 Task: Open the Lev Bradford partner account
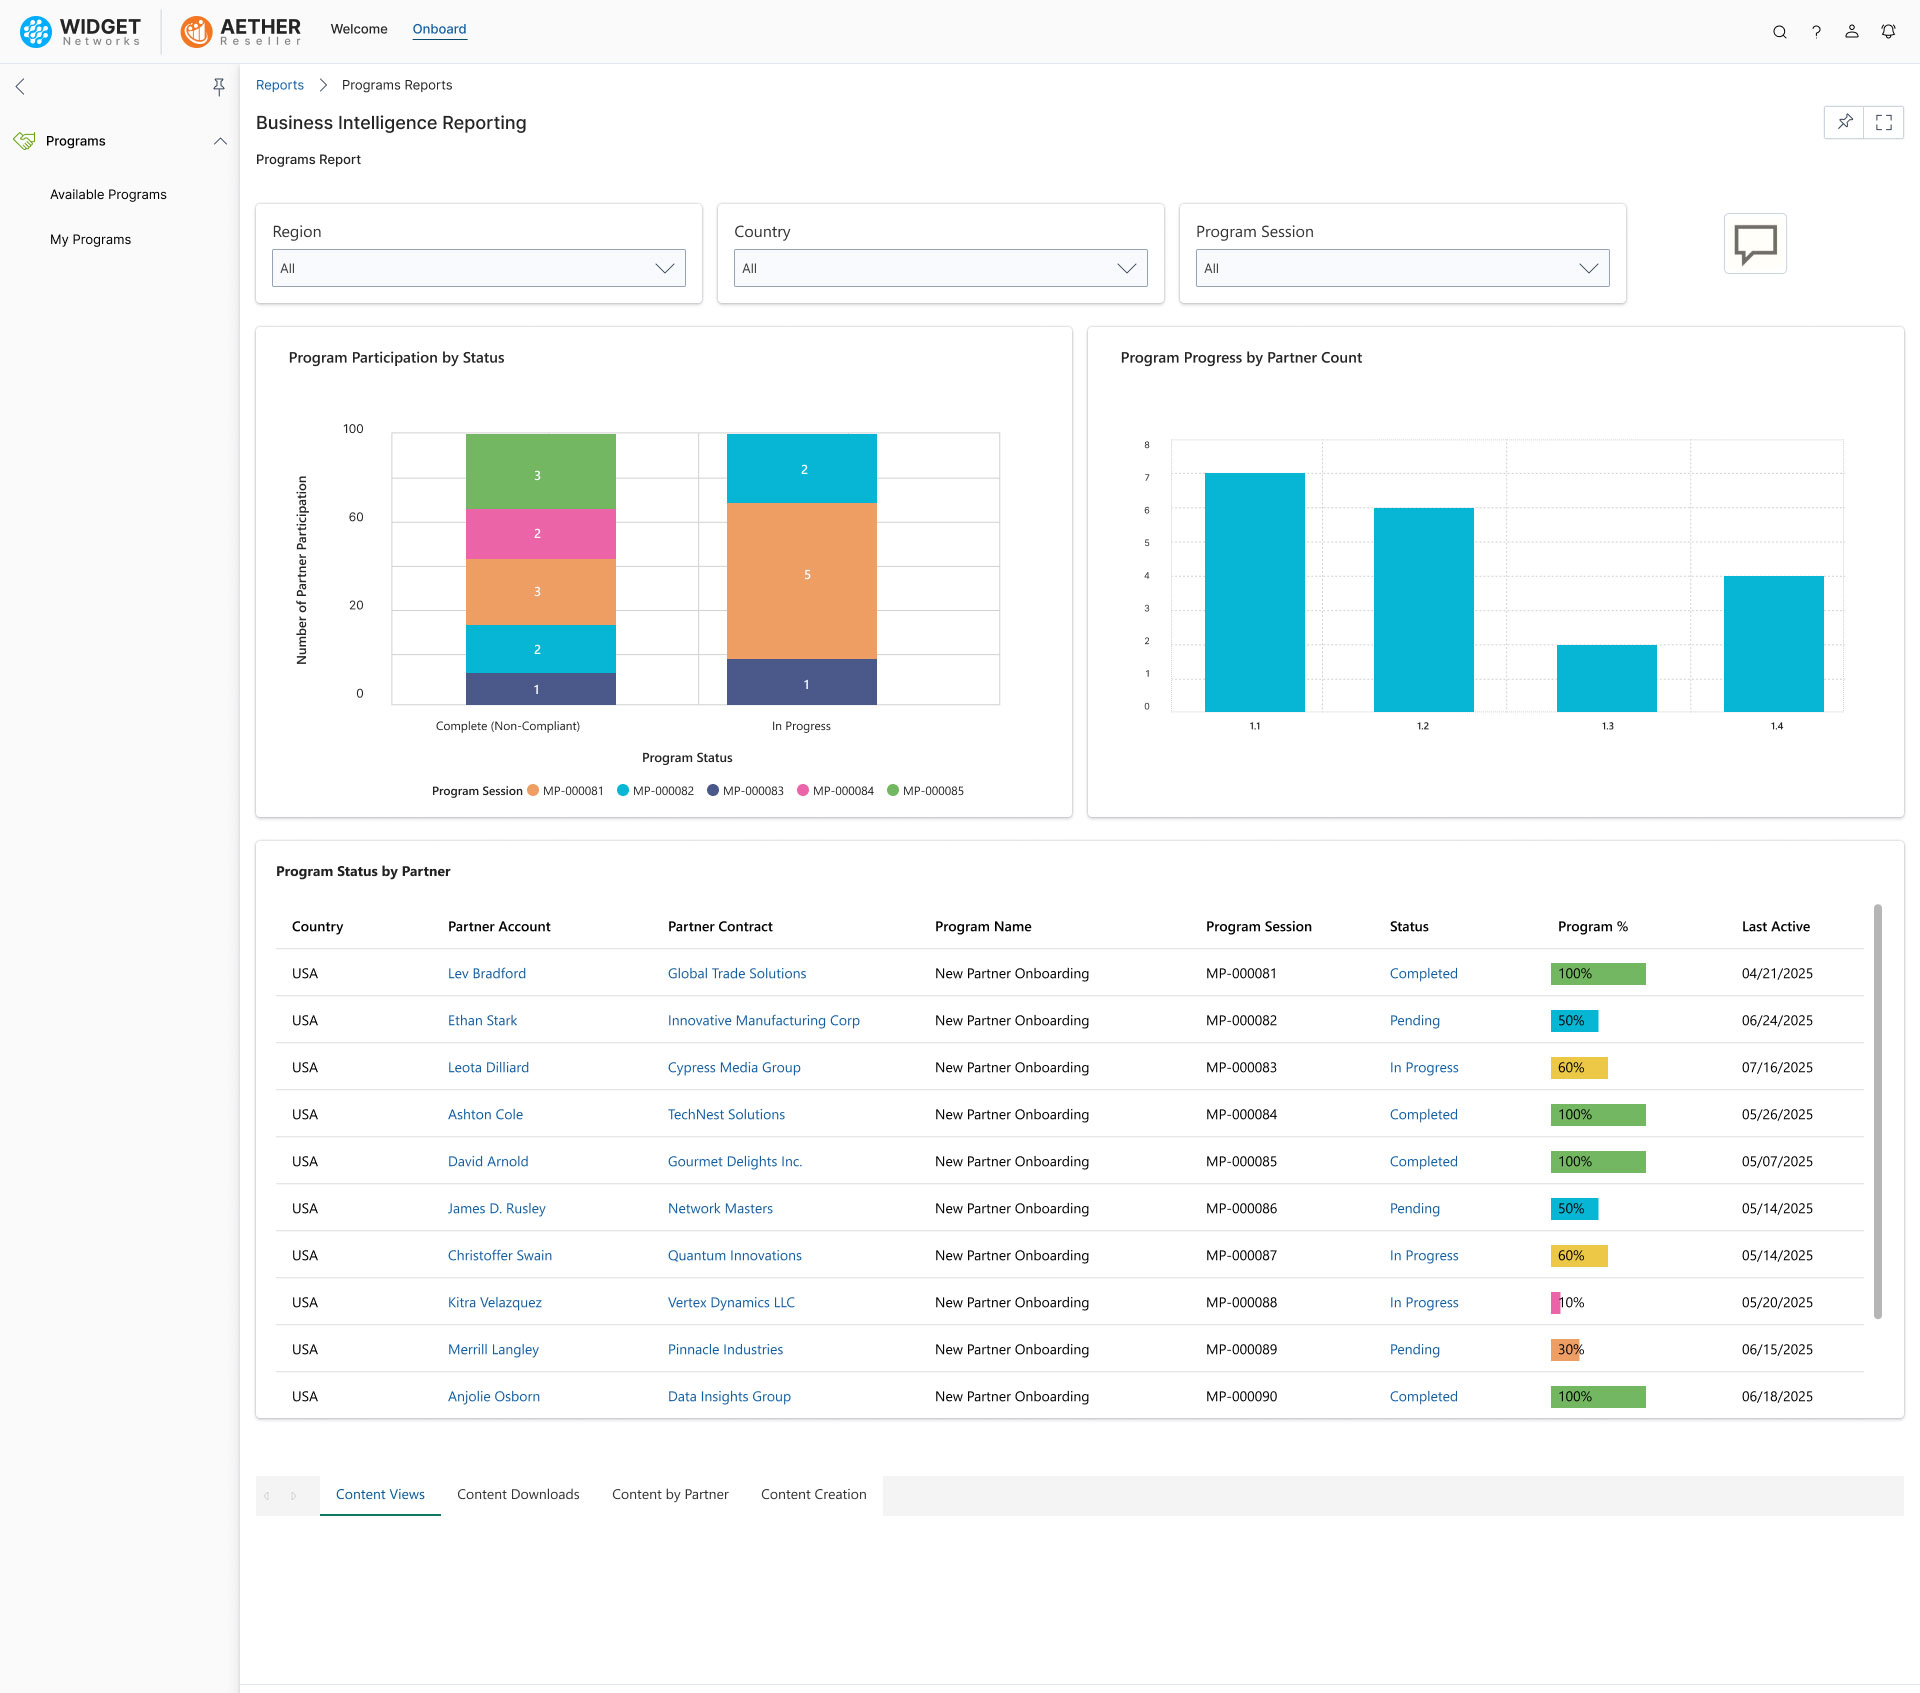click(487, 973)
